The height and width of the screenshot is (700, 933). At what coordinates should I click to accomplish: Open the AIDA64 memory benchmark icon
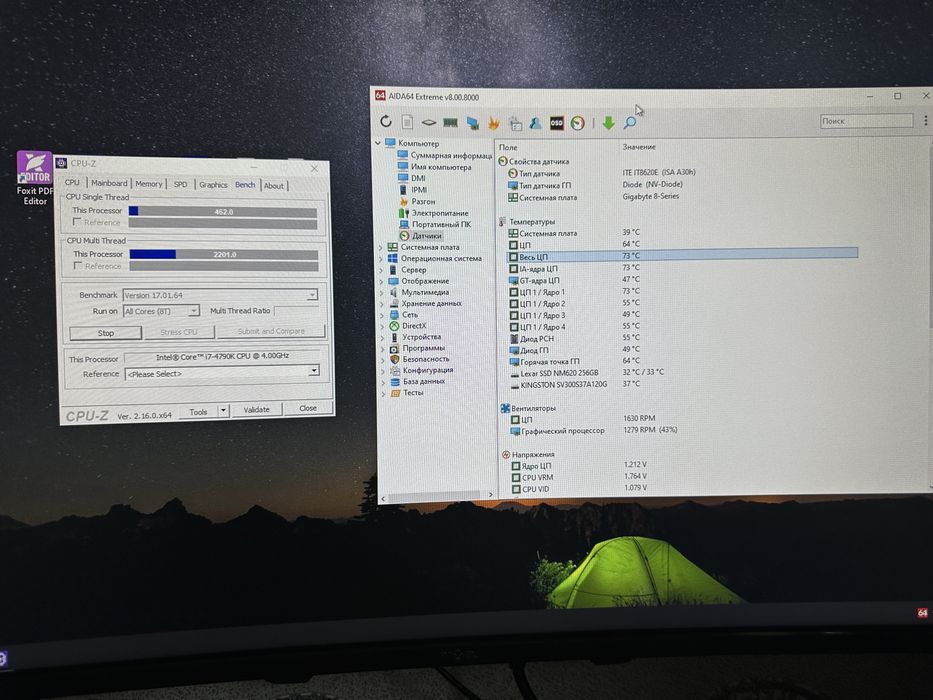[x=450, y=123]
